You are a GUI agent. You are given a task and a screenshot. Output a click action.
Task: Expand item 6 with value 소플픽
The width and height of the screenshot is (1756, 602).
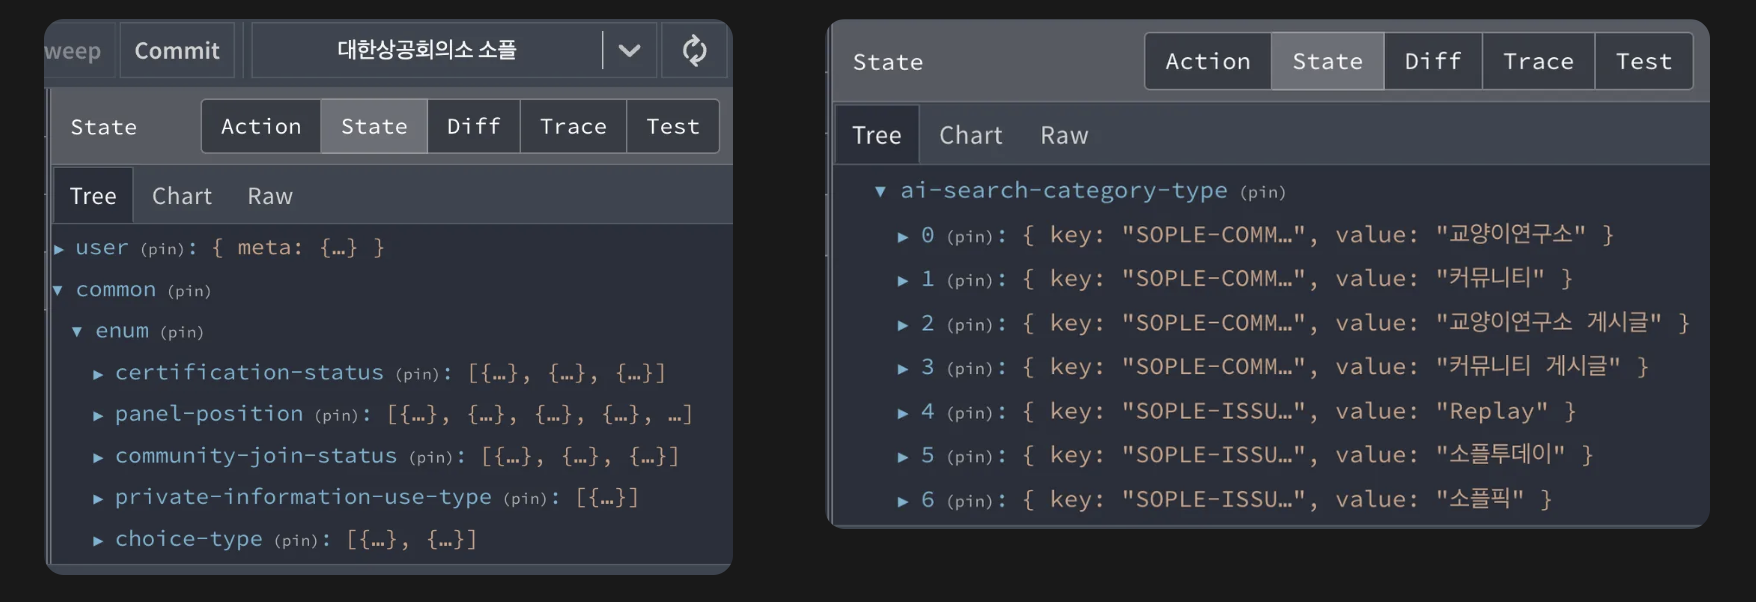point(903,501)
